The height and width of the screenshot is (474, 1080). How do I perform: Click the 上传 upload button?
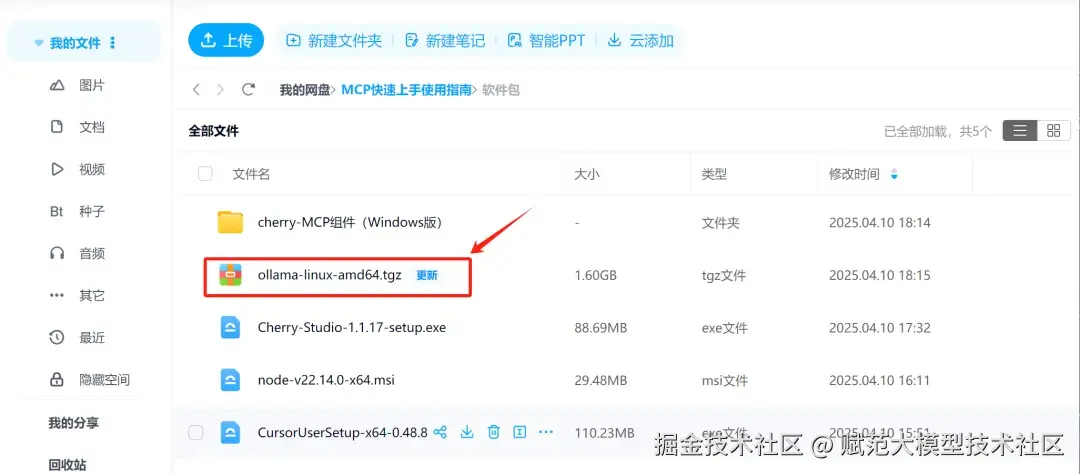[x=226, y=40]
